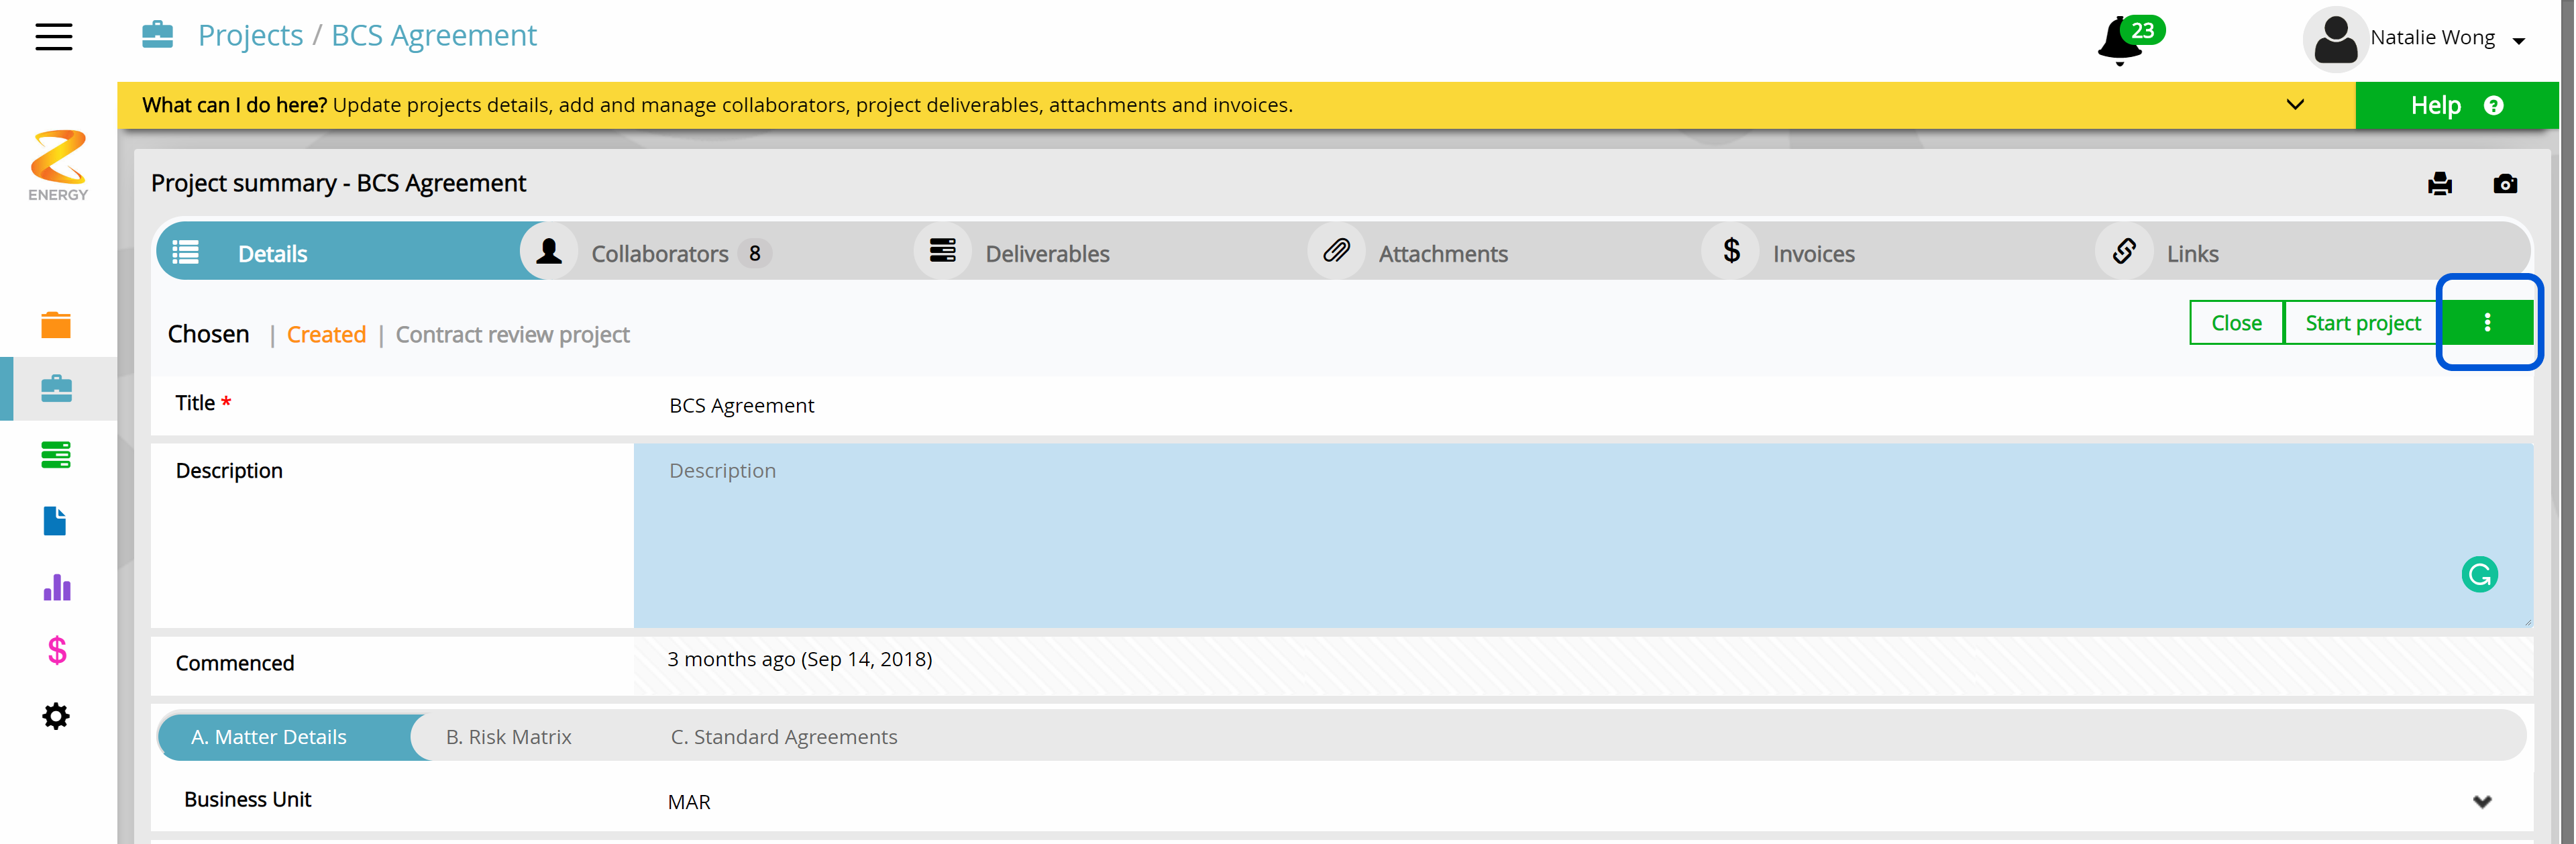Select the B. Risk Matrix sub-tab

click(x=508, y=737)
